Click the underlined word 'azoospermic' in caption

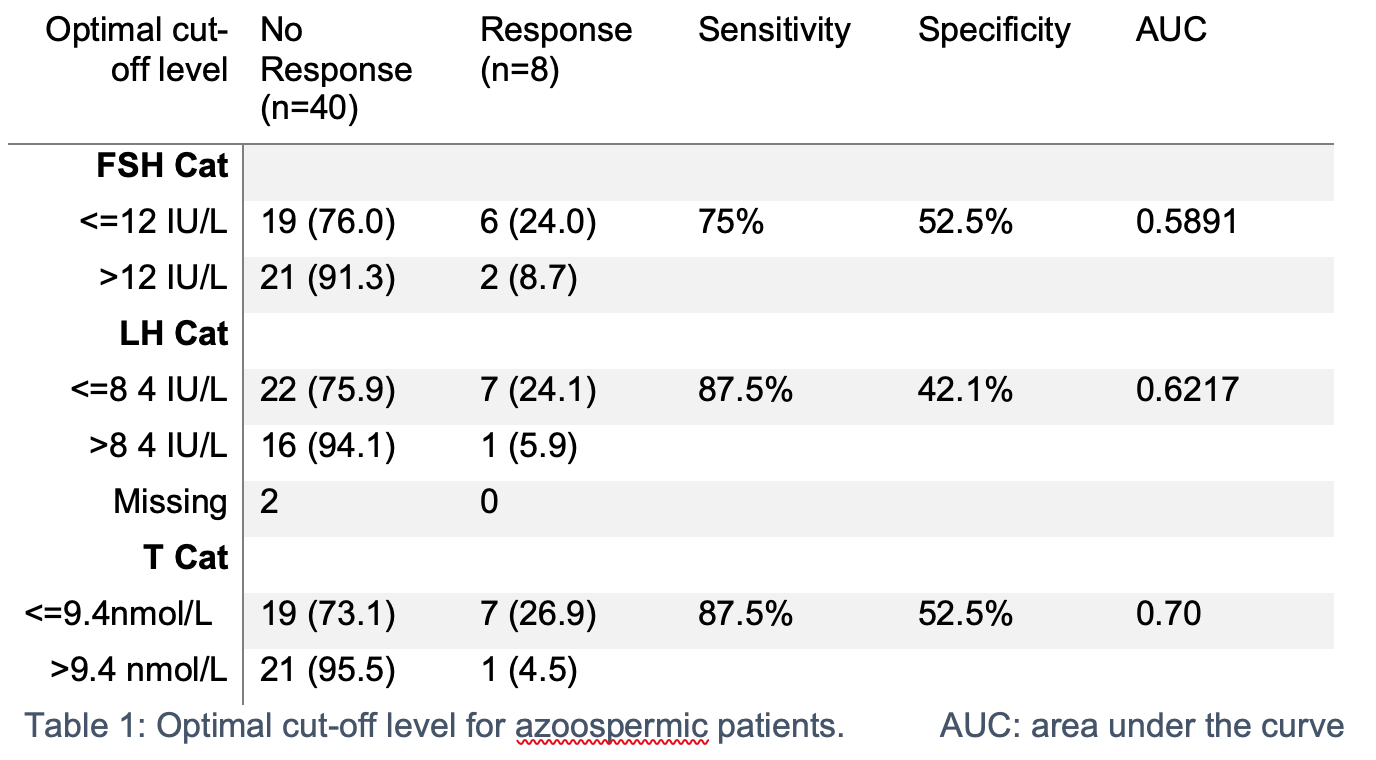click(612, 725)
